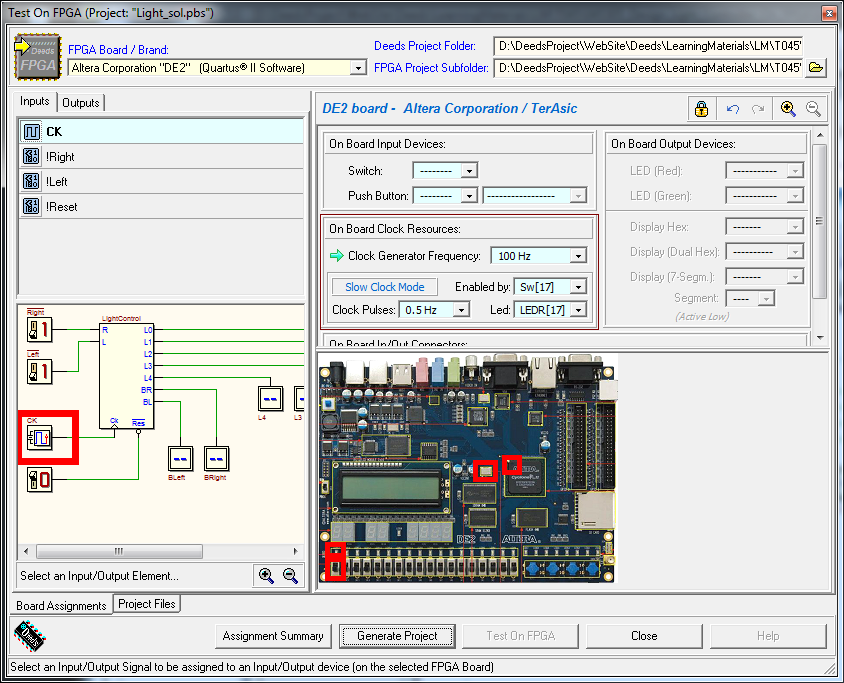Click the schematic horizontal scrollbar thumb
844x683 pixels.
point(119,551)
